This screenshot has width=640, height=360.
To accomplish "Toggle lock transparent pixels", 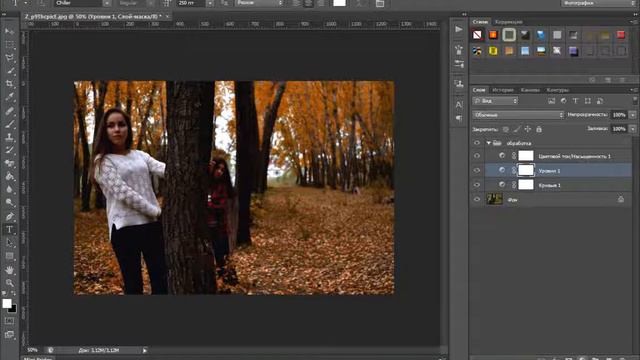I will click(506, 129).
